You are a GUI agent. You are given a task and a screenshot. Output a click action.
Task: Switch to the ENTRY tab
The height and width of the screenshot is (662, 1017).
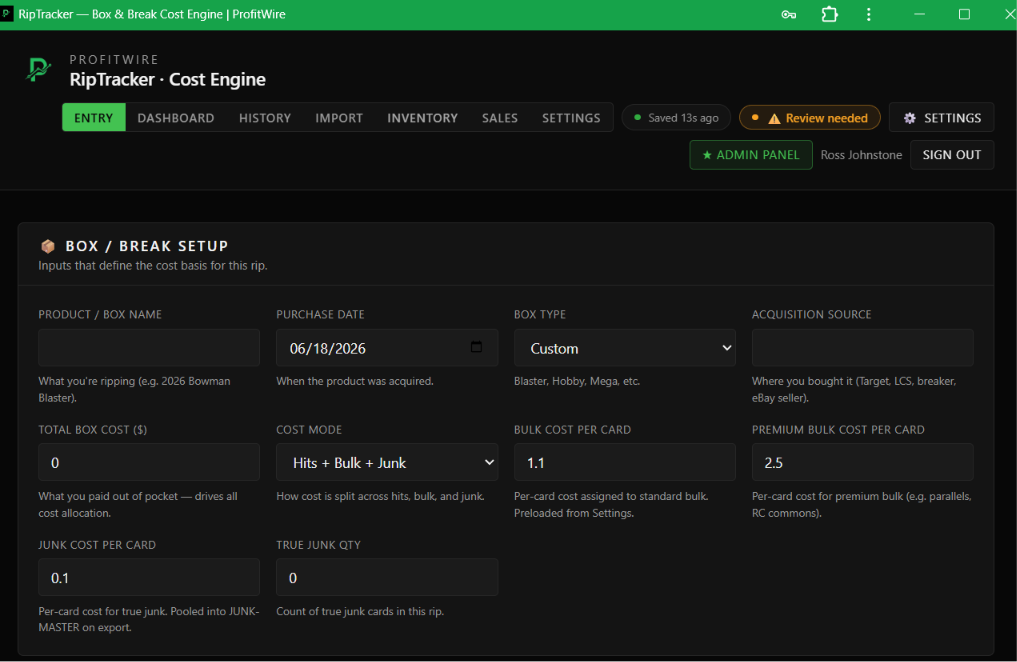[x=93, y=117]
